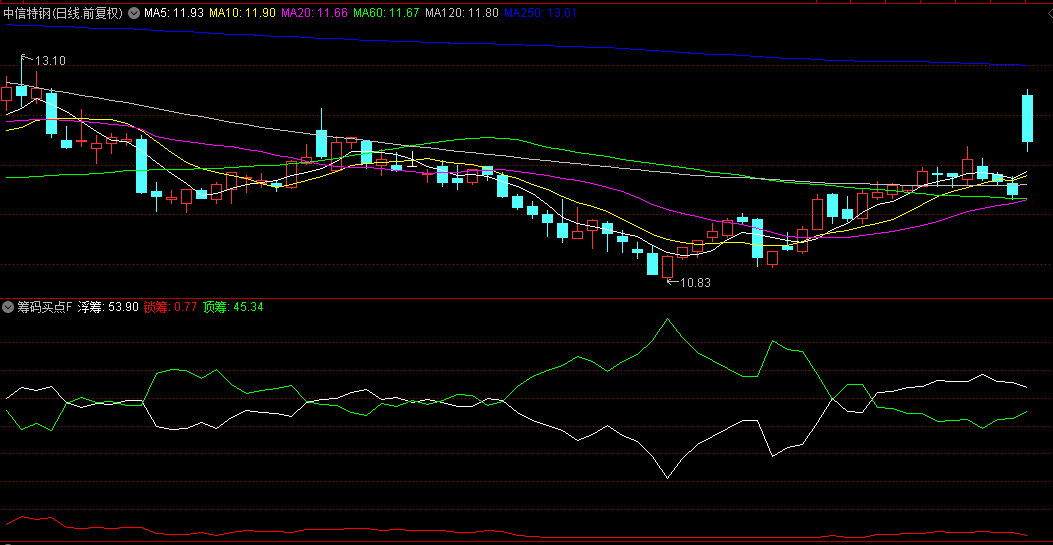Click the red 锁筹: 0.77 value
Viewport: 1053px width, 545px height.
(171, 307)
